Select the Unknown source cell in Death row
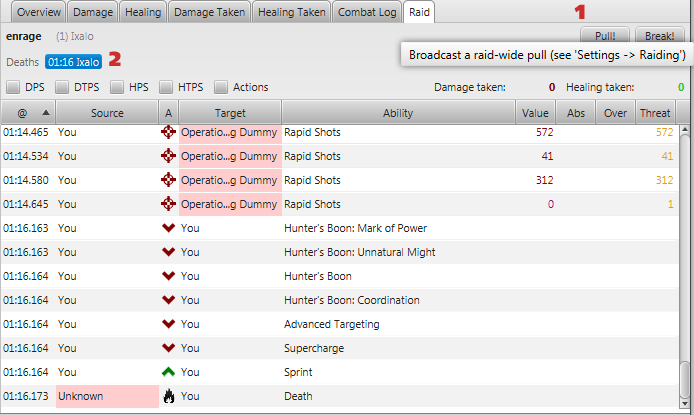Screen dimensions: 694x415 107,396
